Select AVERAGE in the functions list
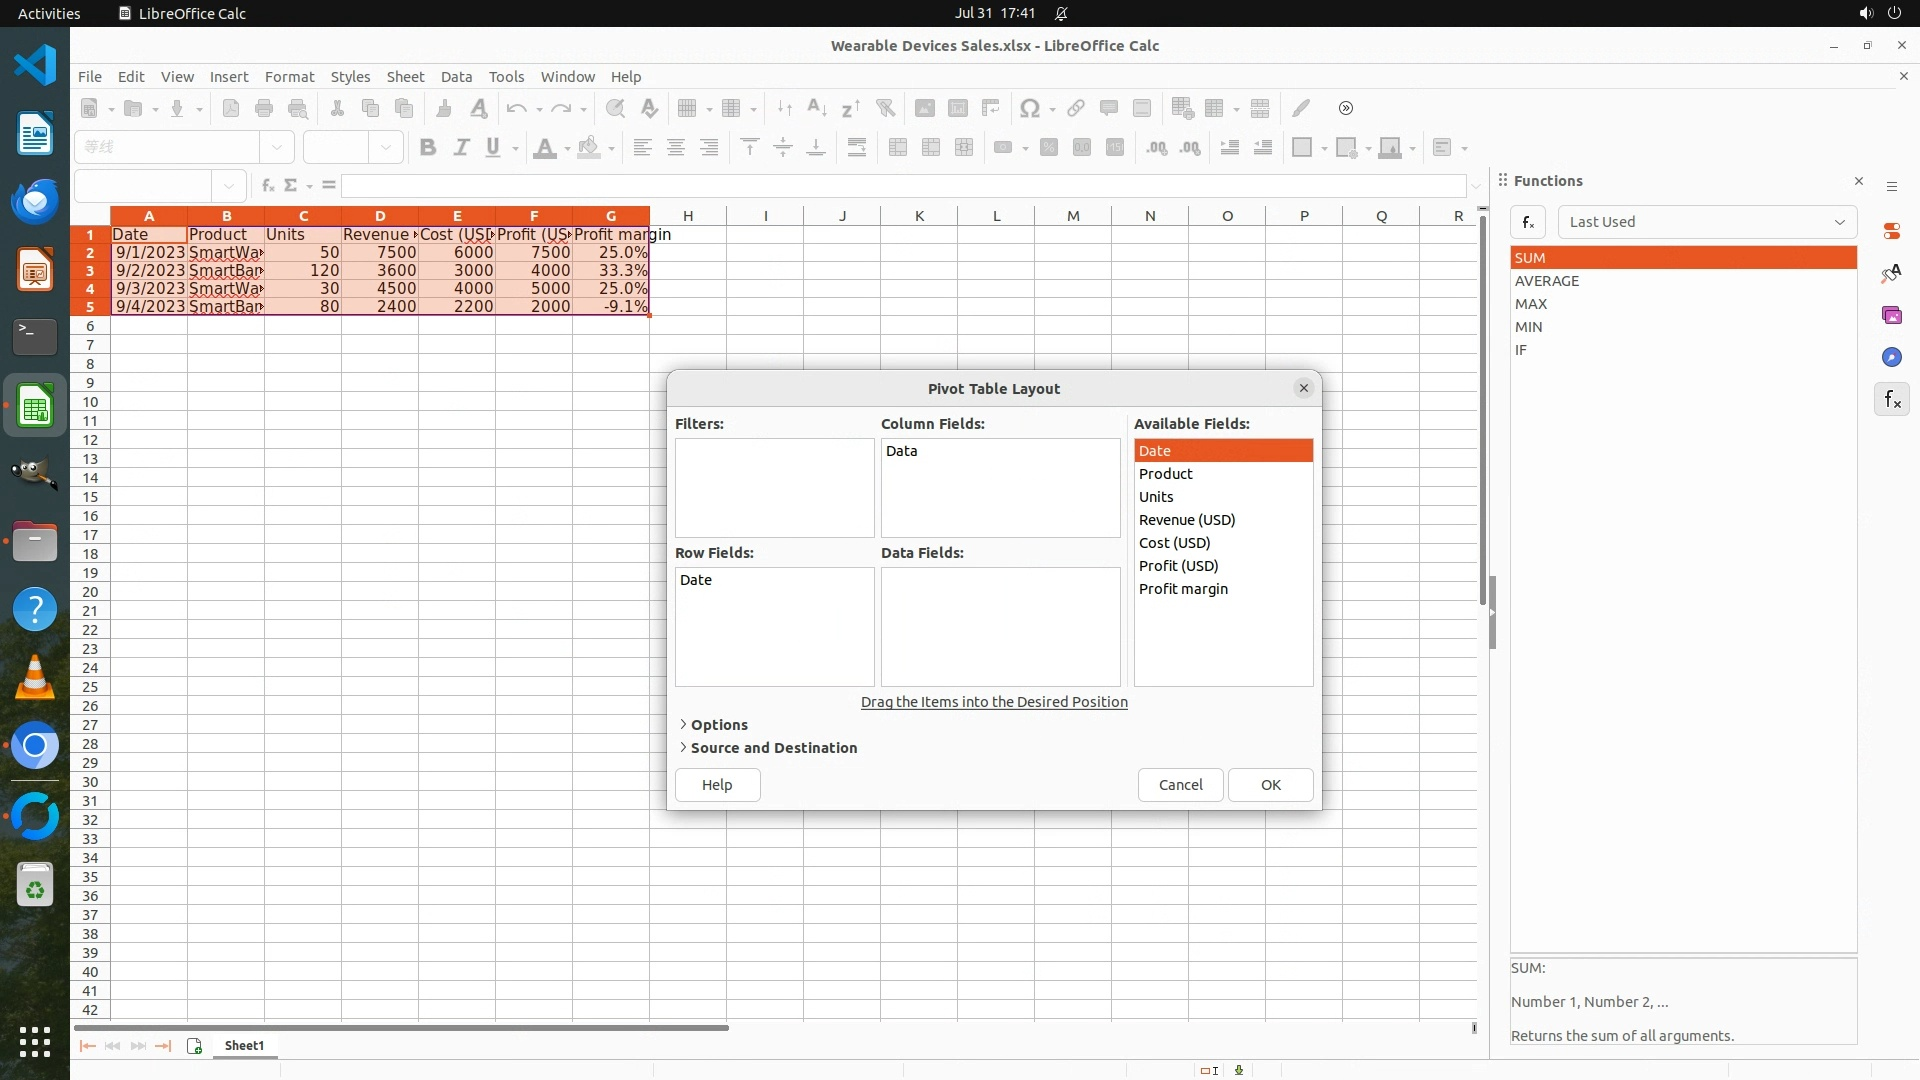This screenshot has width=1920, height=1080. (x=1547, y=281)
